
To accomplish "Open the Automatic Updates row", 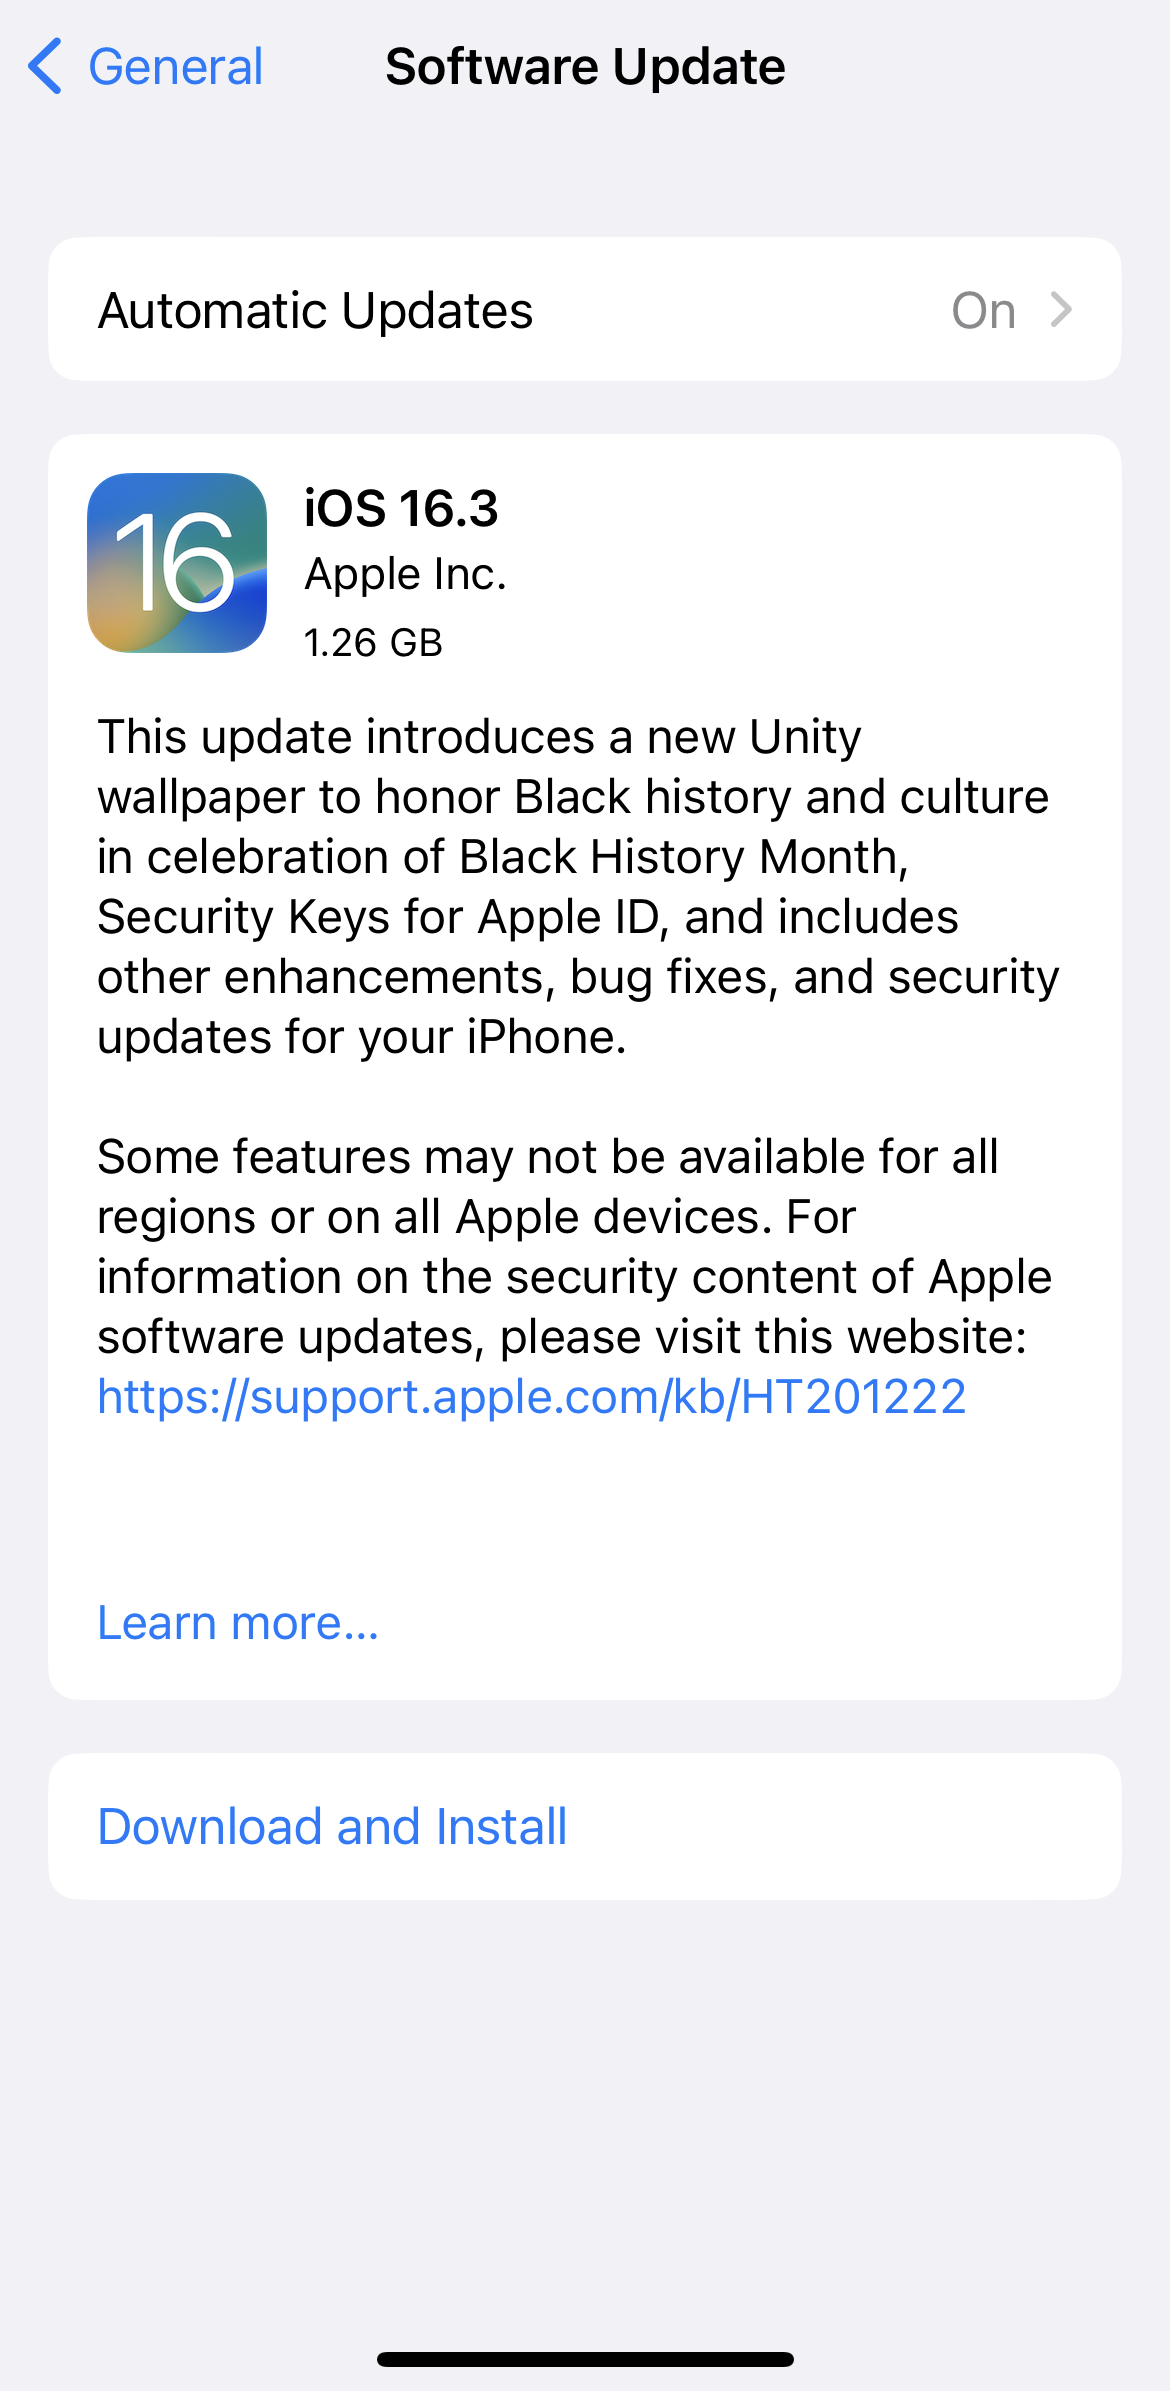I will click(585, 309).
